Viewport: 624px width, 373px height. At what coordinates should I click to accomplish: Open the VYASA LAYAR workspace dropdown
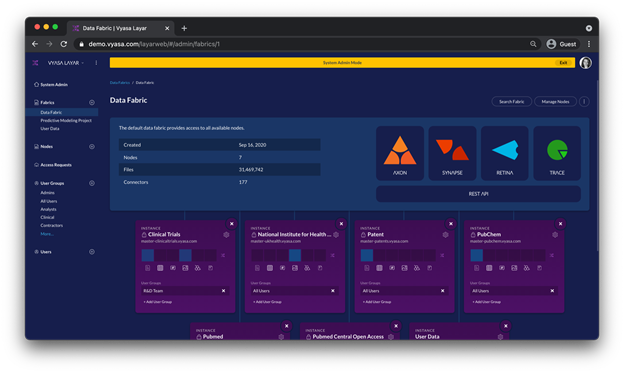[66, 63]
